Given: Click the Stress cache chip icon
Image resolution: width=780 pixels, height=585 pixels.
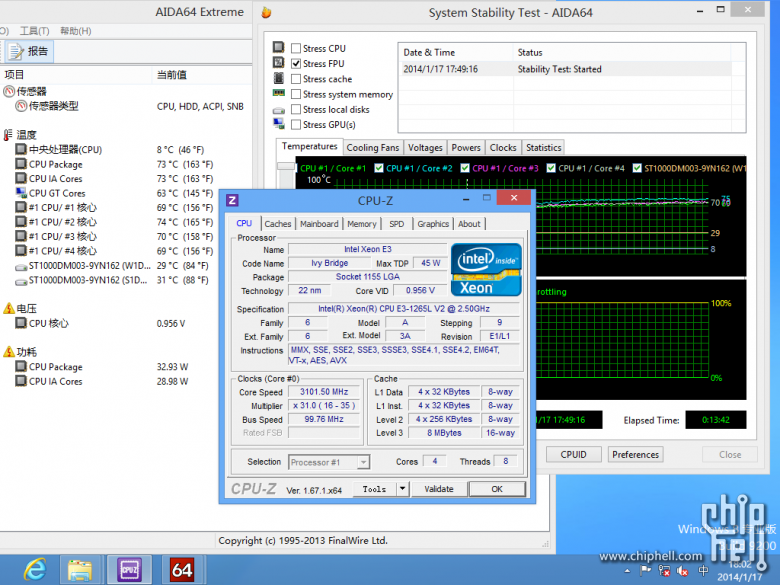Looking at the screenshot, I should pos(279,78).
